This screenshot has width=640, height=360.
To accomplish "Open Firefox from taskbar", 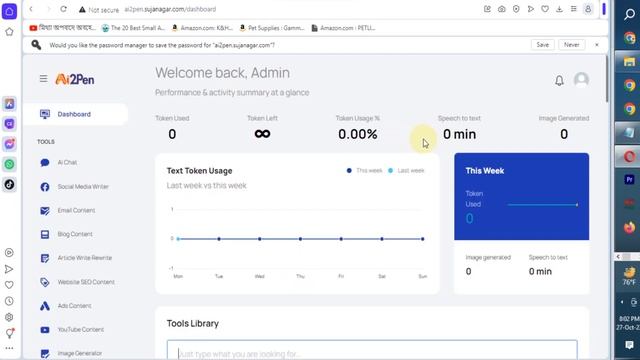I will point(629,227).
